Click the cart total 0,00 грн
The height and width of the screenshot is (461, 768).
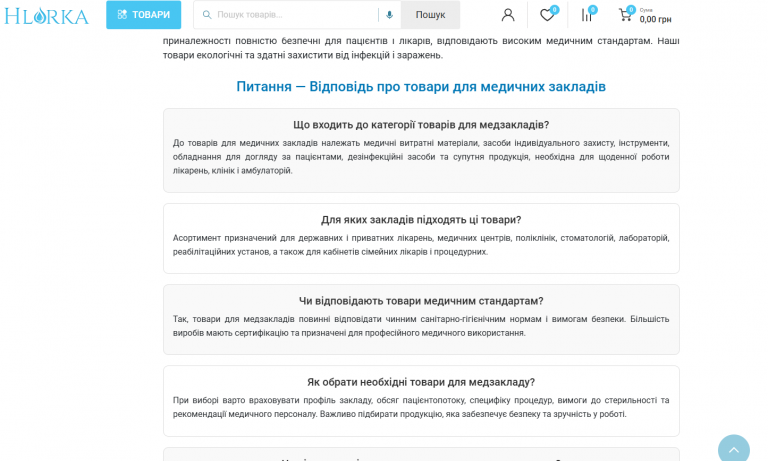pyautogui.click(x=655, y=20)
